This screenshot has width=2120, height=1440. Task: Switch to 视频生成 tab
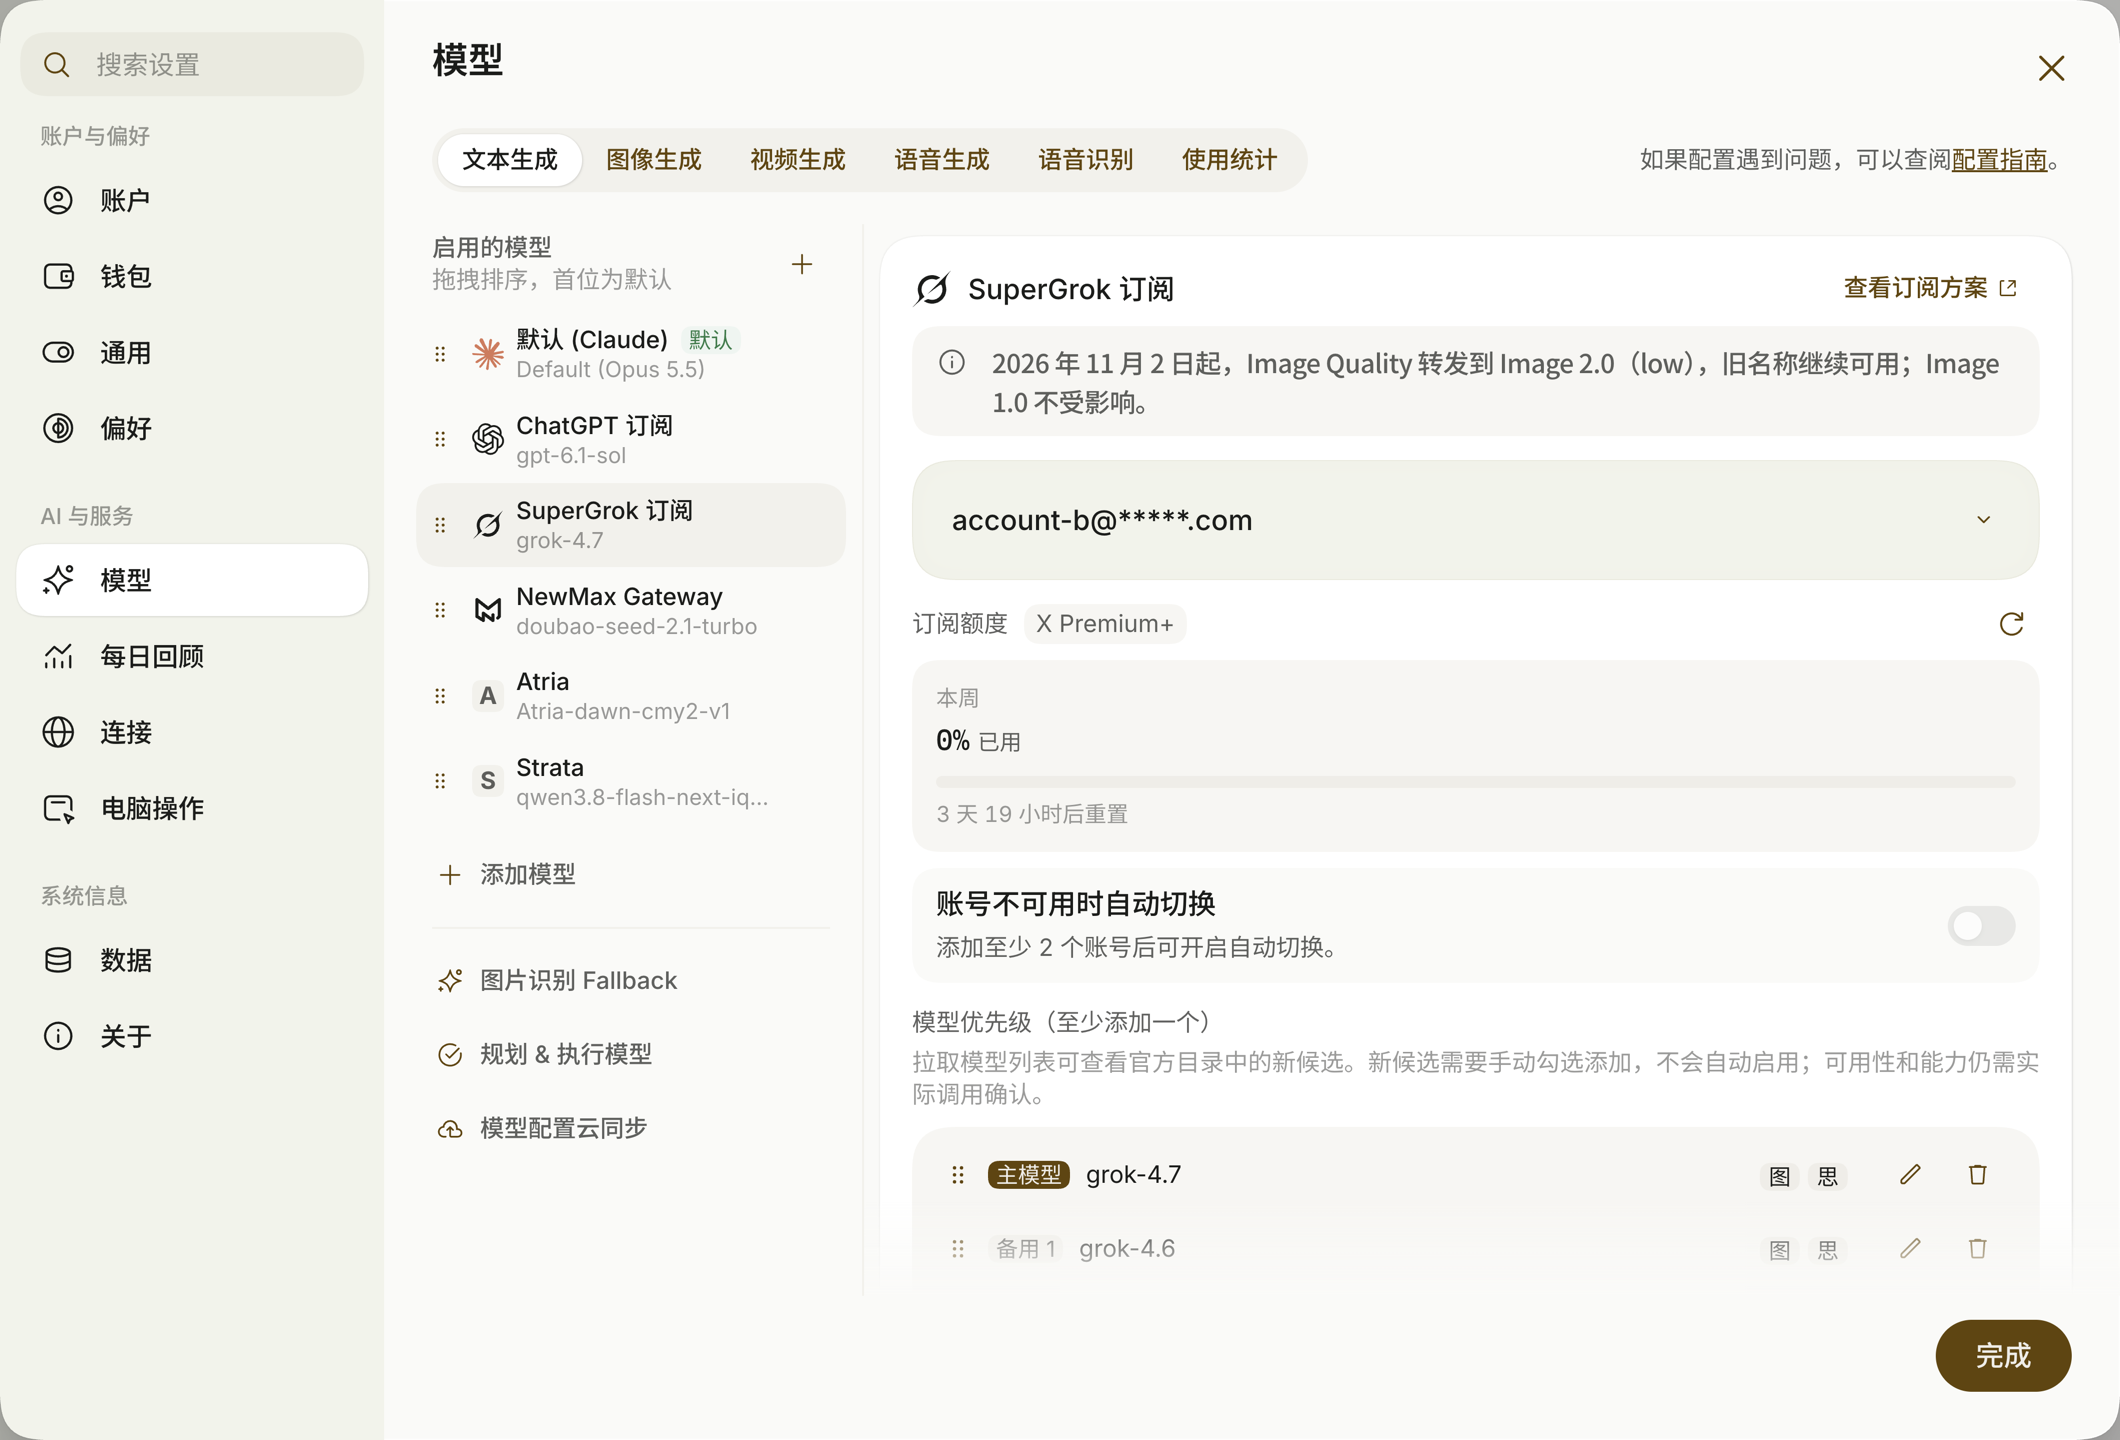point(798,160)
